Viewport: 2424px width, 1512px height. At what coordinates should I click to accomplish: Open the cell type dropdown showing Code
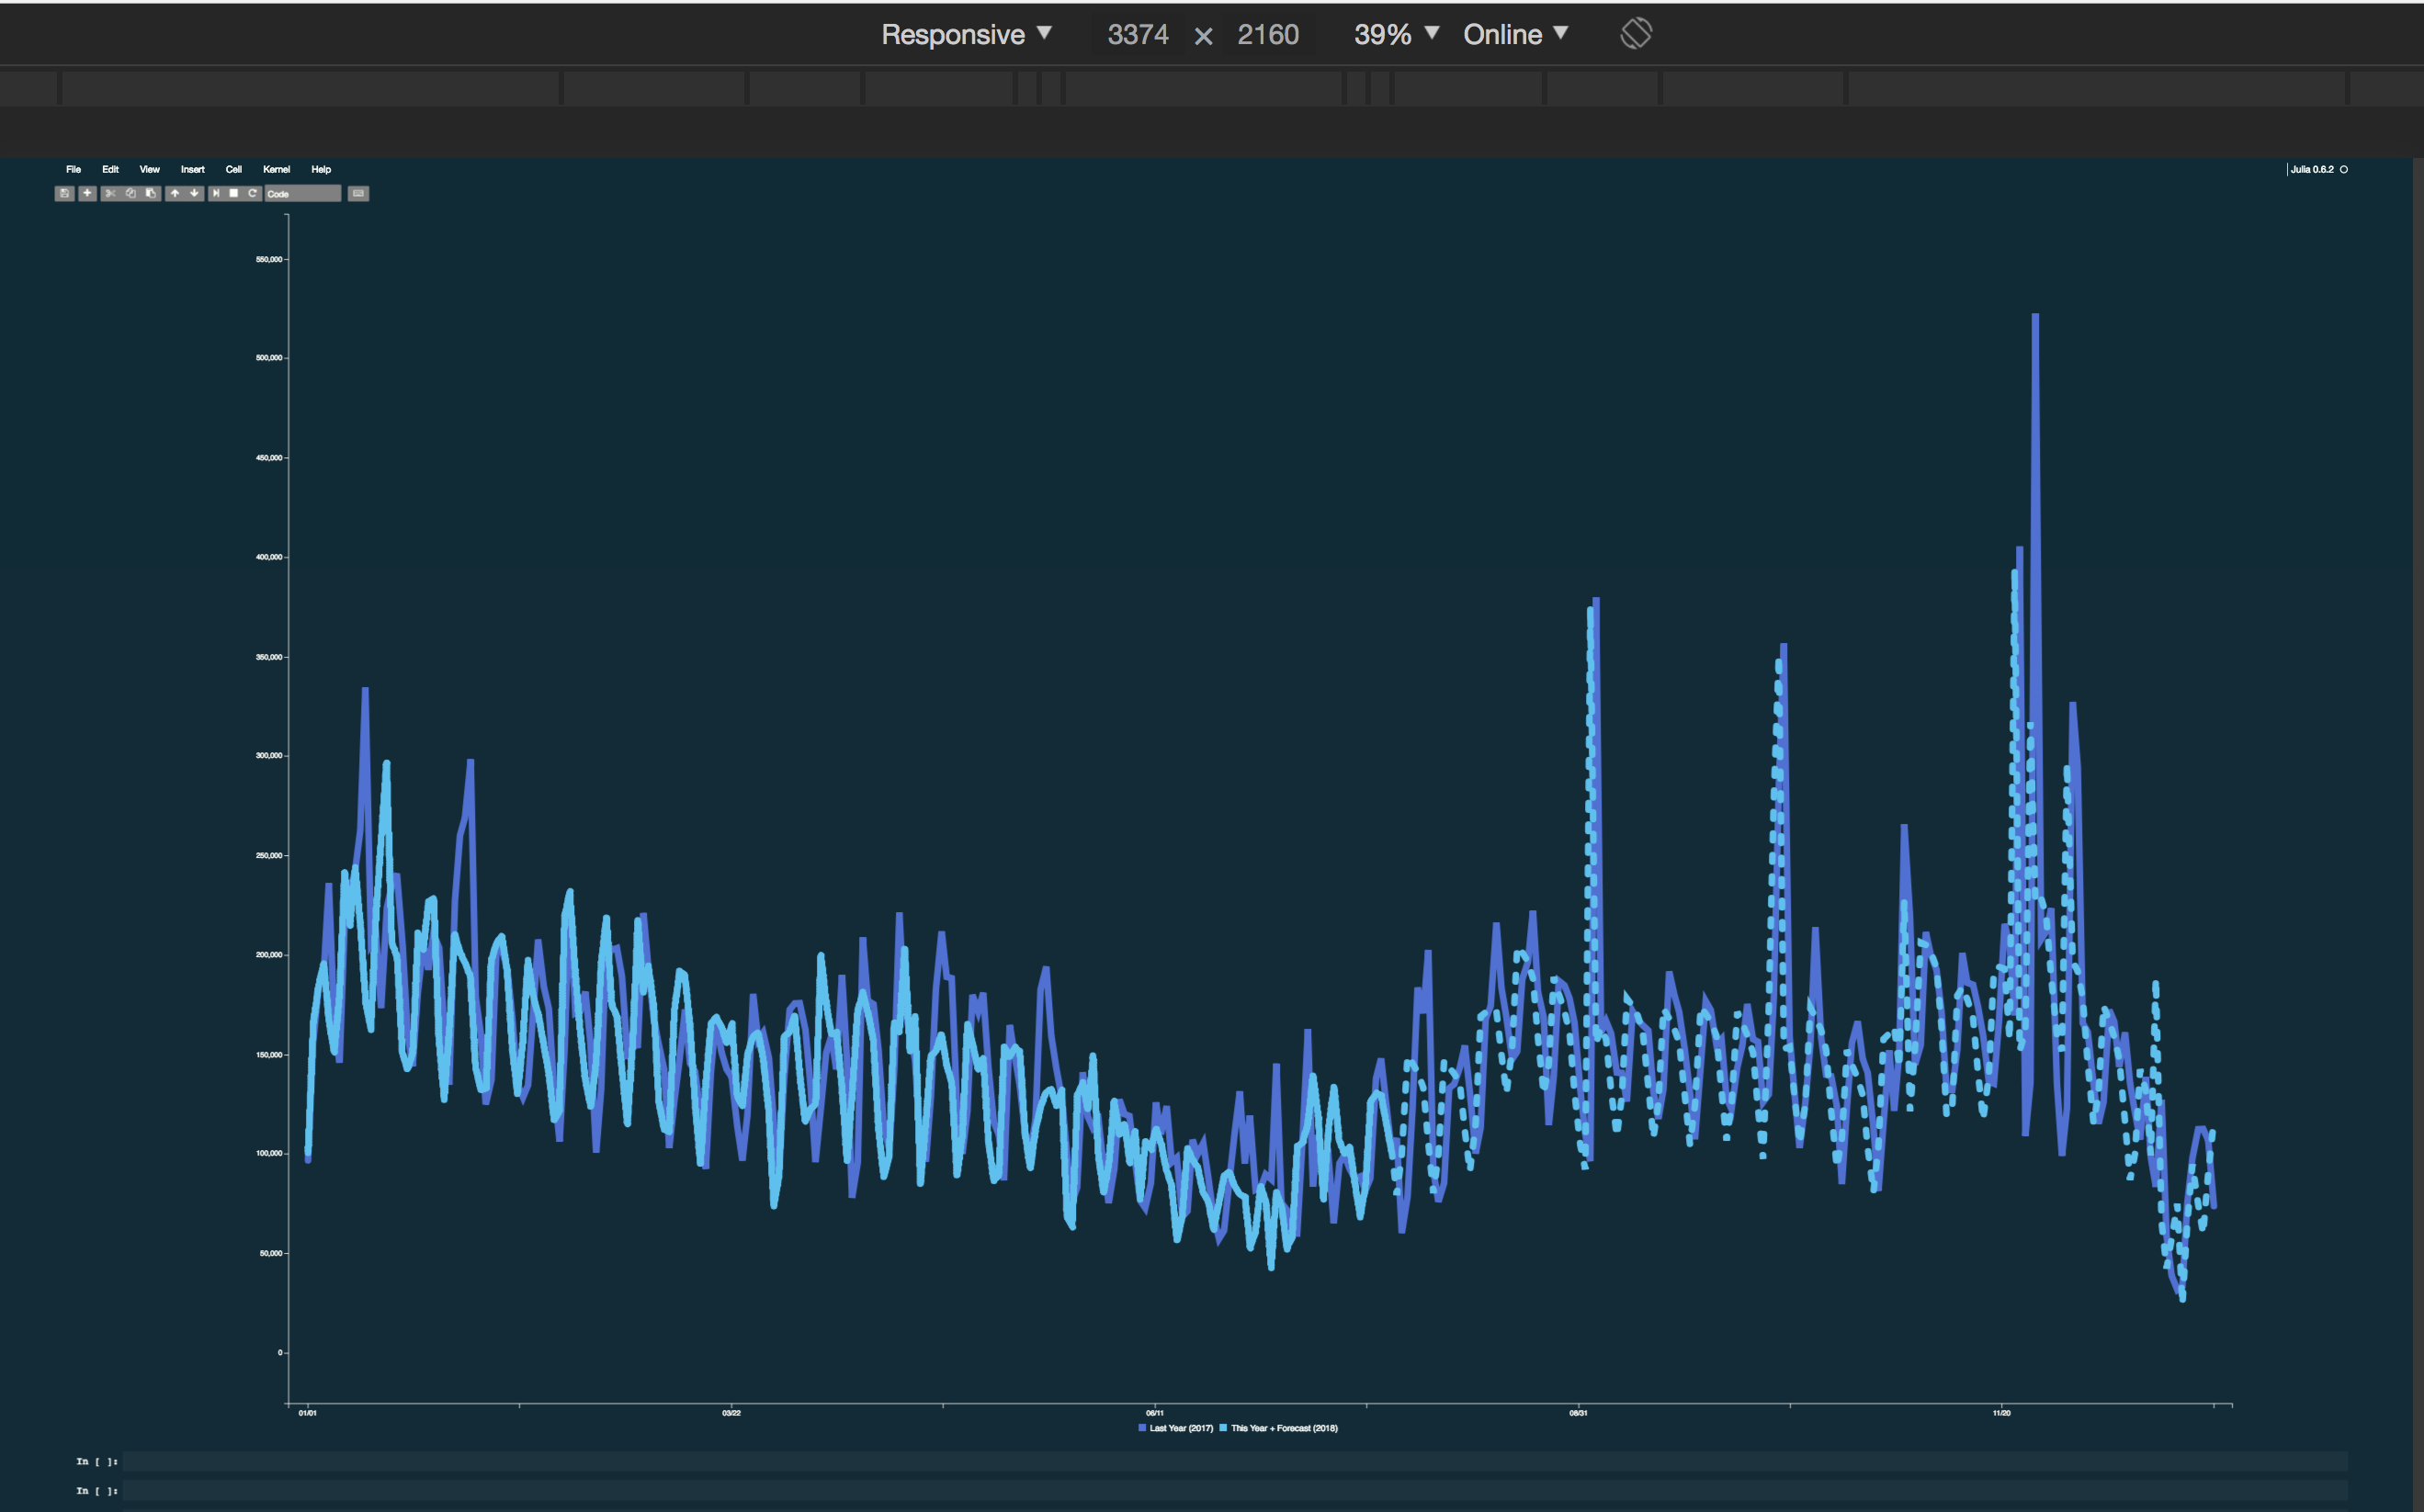click(x=302, y=194)
